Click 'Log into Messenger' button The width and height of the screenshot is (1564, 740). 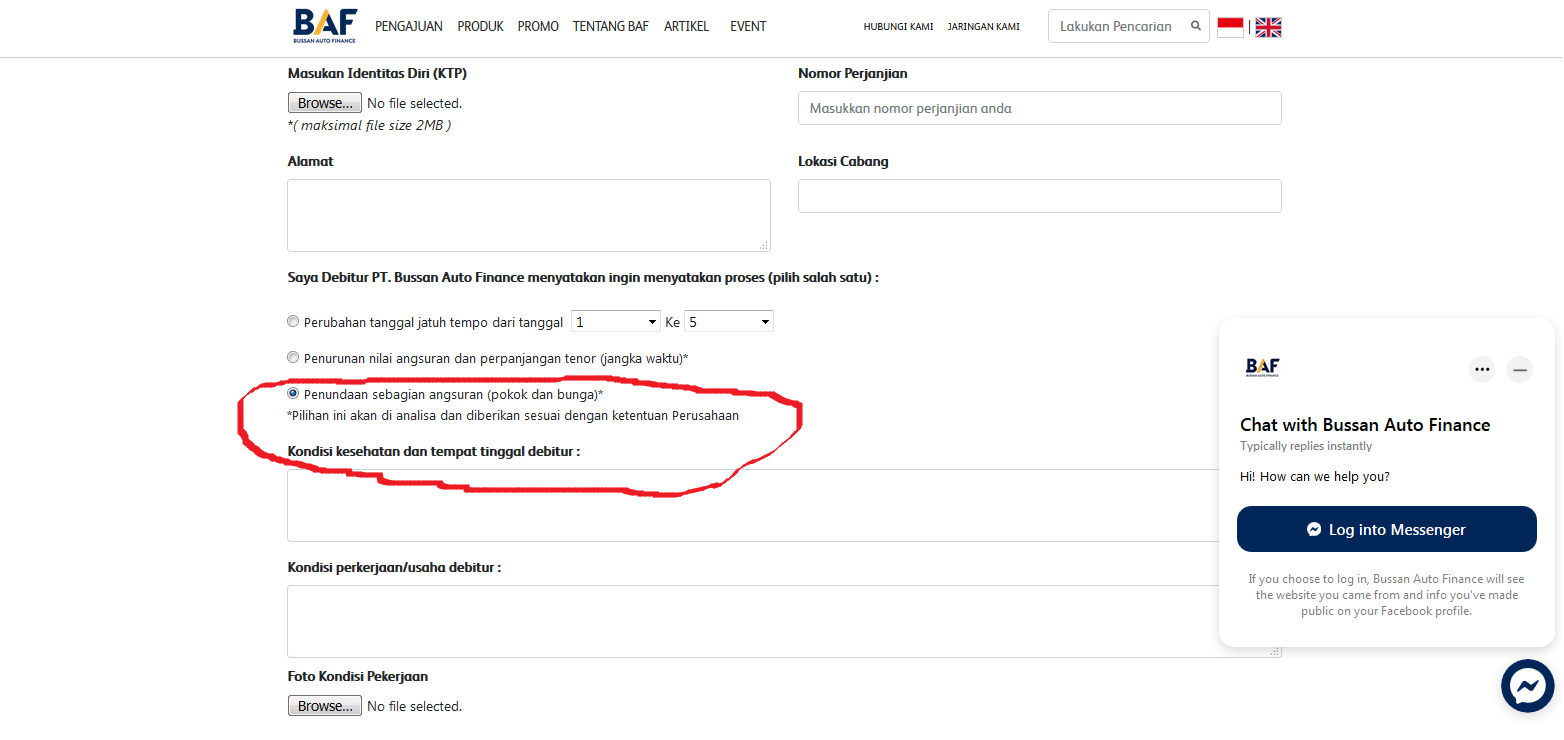pos(1386,528)
